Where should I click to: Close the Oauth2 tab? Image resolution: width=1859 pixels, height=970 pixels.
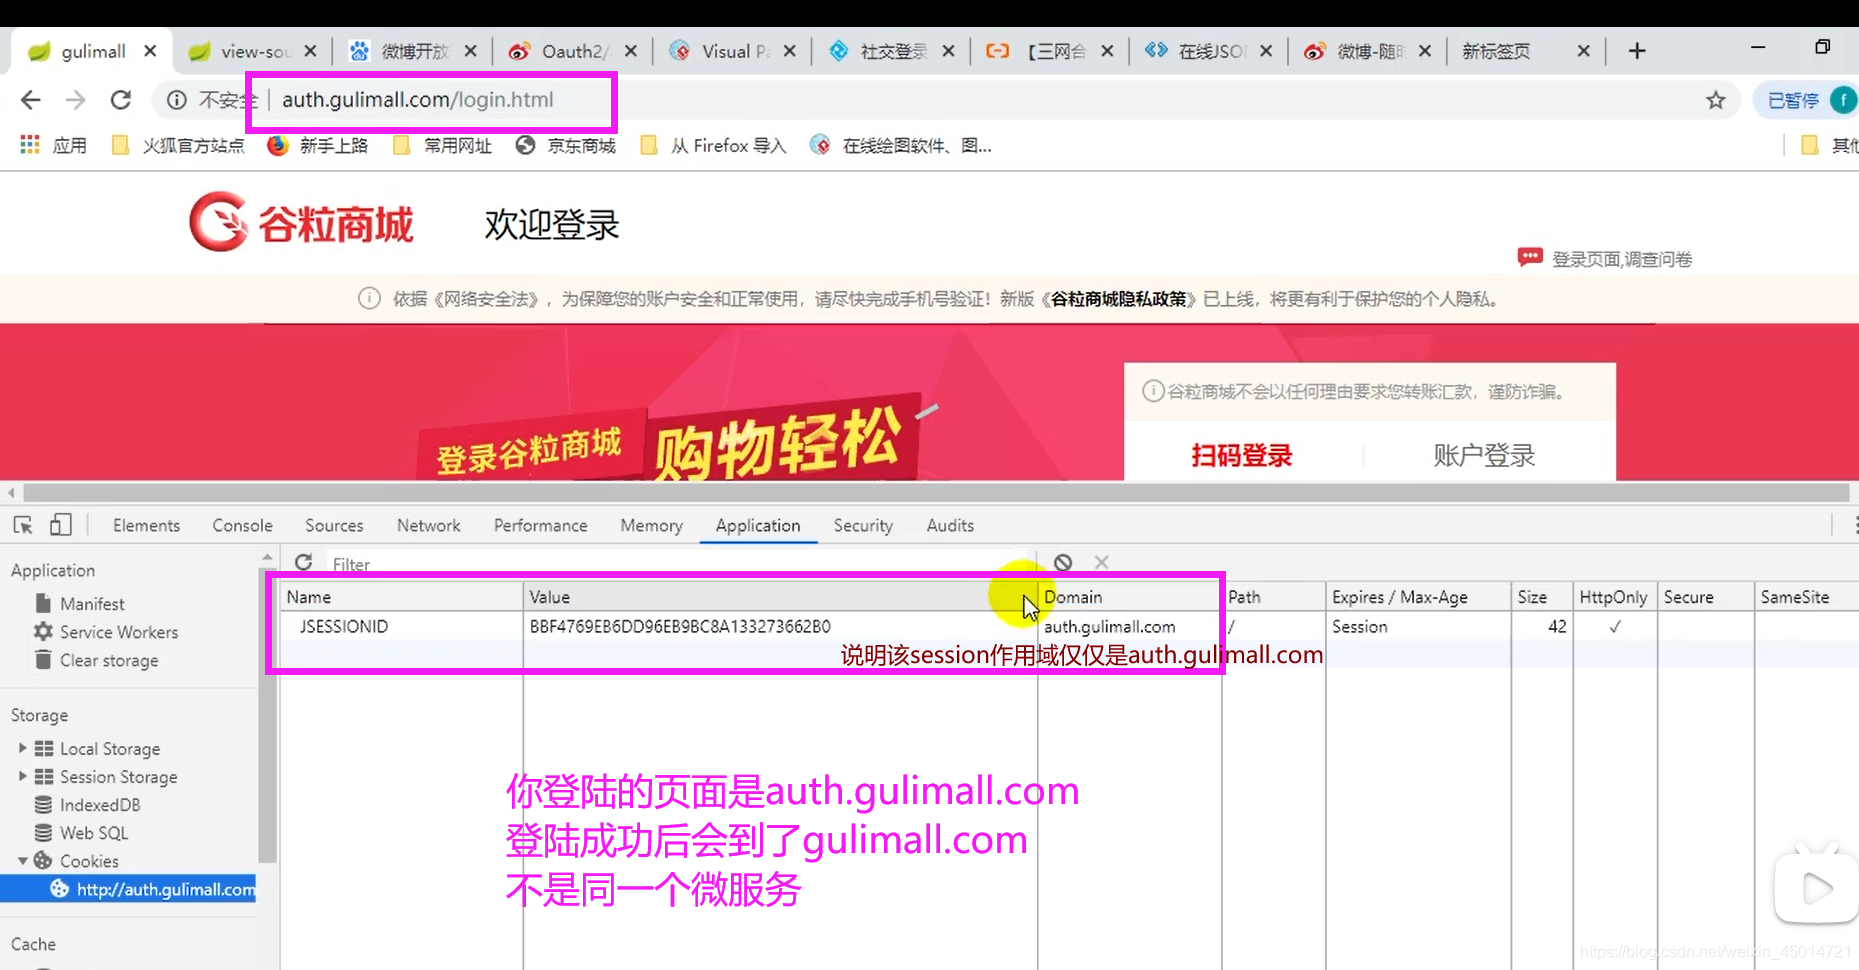[631, 51]
